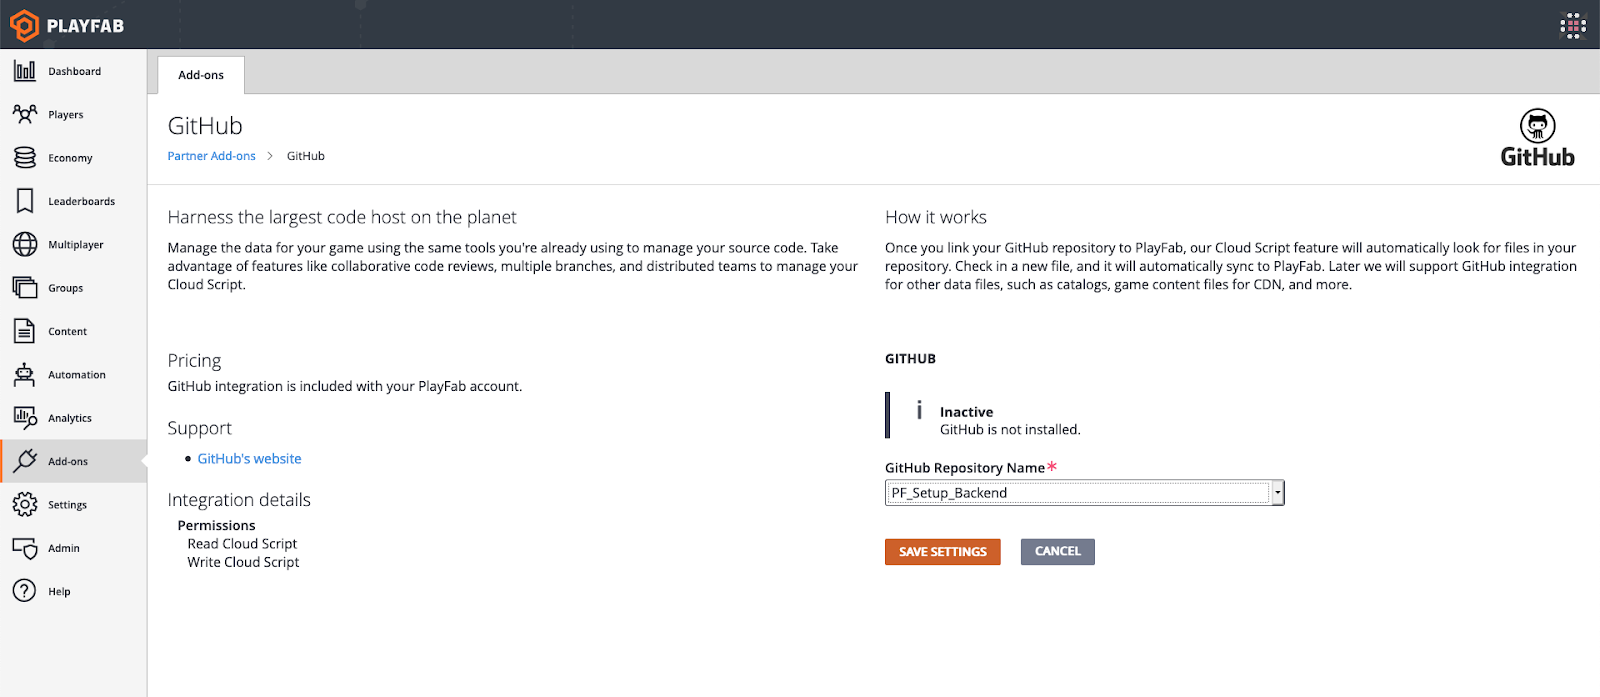Click the Multiplayer globe icon
The height and width of the screenshot is (697, 1600).
[x=25, y=244]
